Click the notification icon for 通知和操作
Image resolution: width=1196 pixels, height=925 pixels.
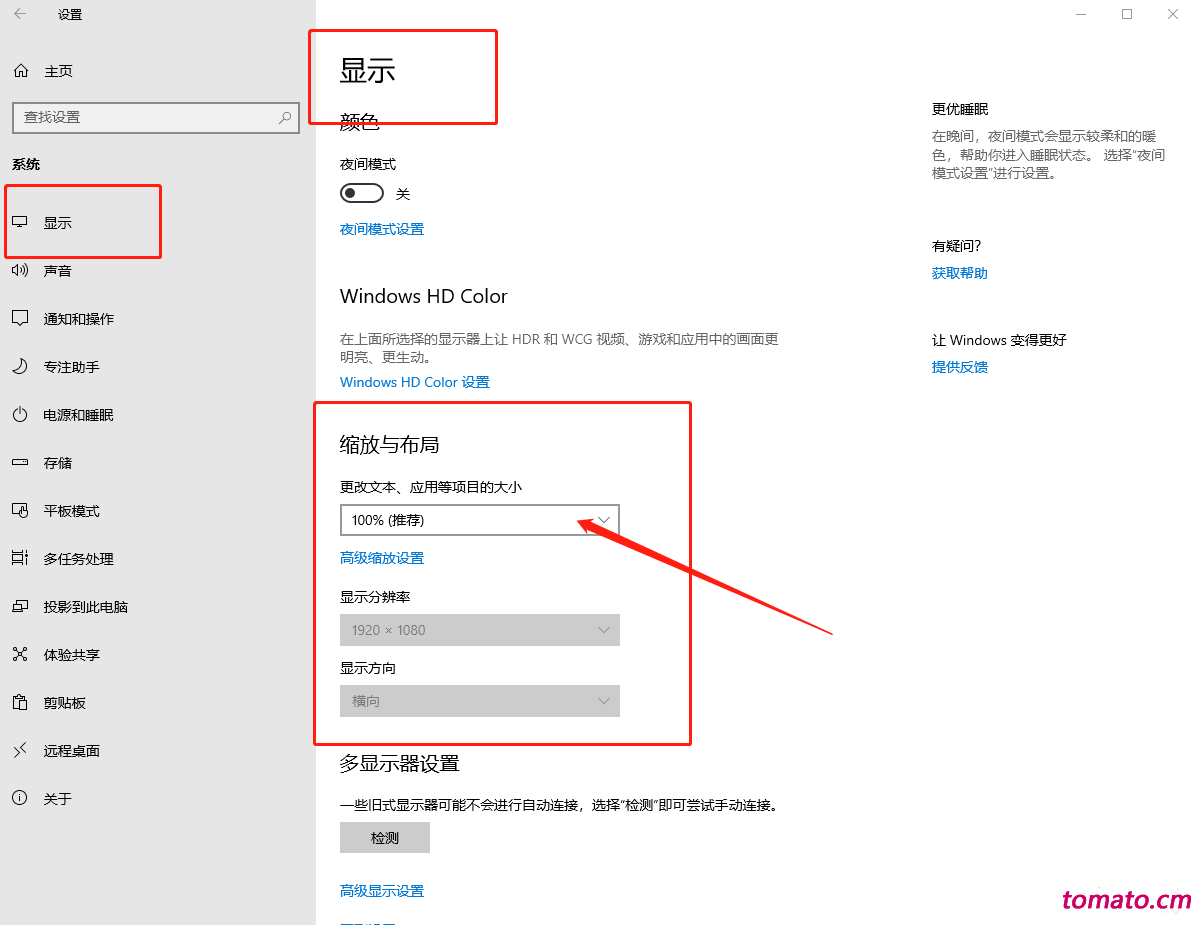pyautogui.click(x=20, y=318)
